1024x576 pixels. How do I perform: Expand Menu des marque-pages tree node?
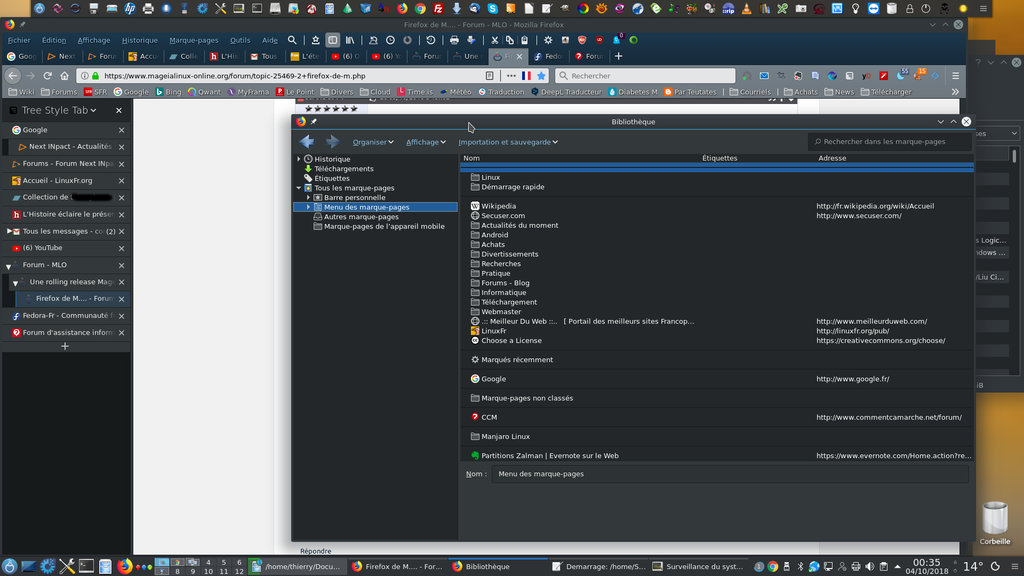click(309, 207)
